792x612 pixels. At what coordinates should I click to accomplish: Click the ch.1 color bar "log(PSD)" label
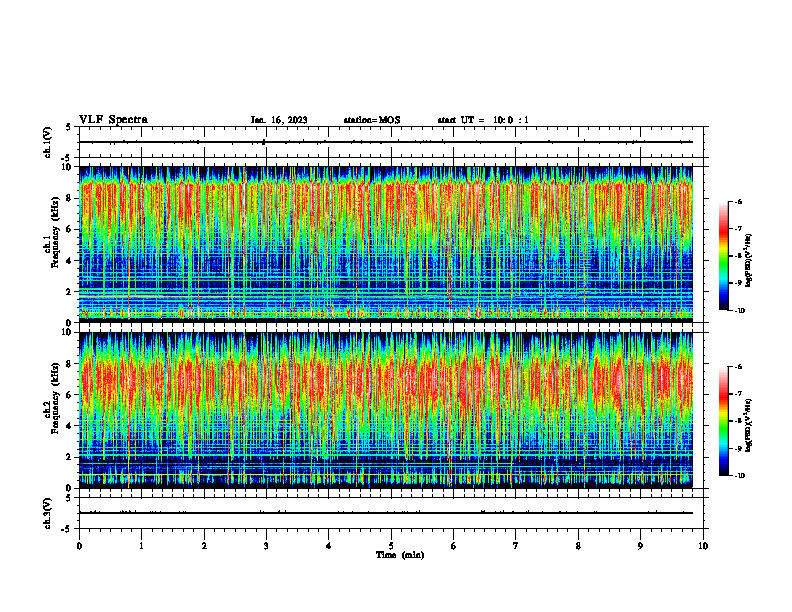point(750,261)
